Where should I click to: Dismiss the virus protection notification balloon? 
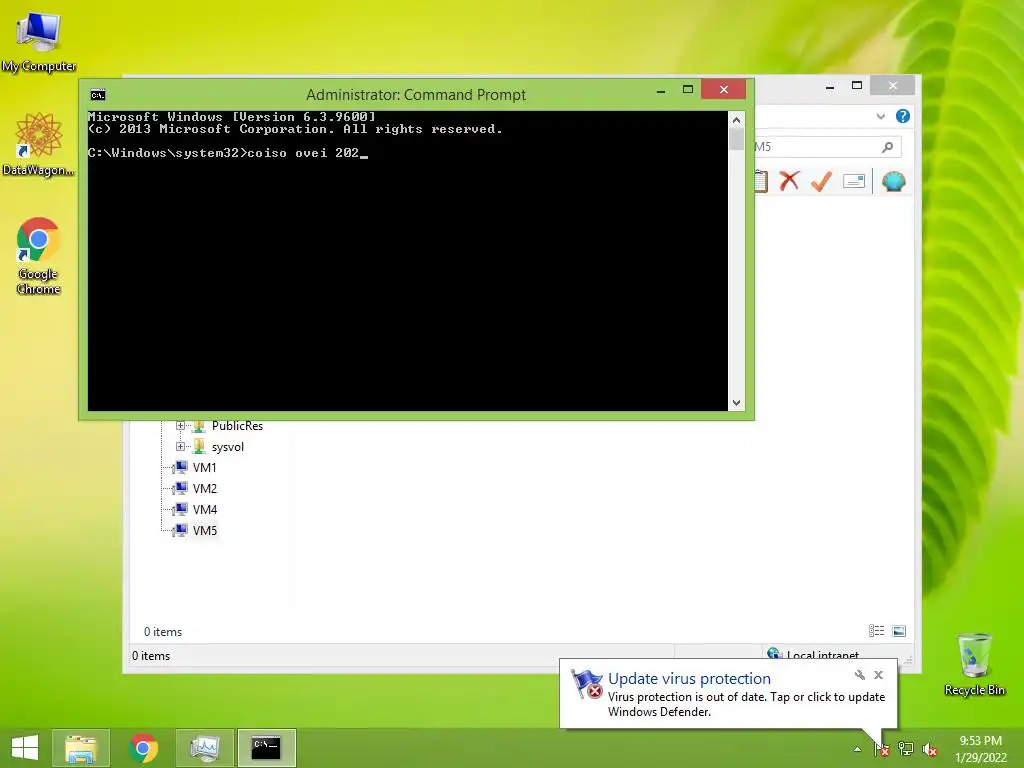[x=878, y=675]
